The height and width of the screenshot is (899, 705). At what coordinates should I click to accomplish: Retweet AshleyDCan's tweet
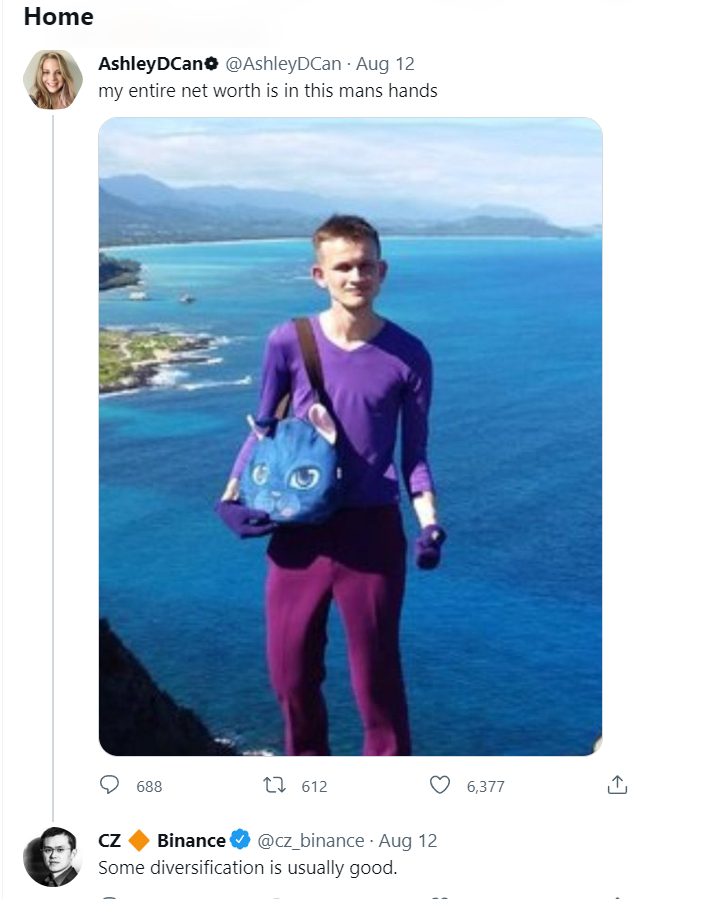tap(274, 785)
